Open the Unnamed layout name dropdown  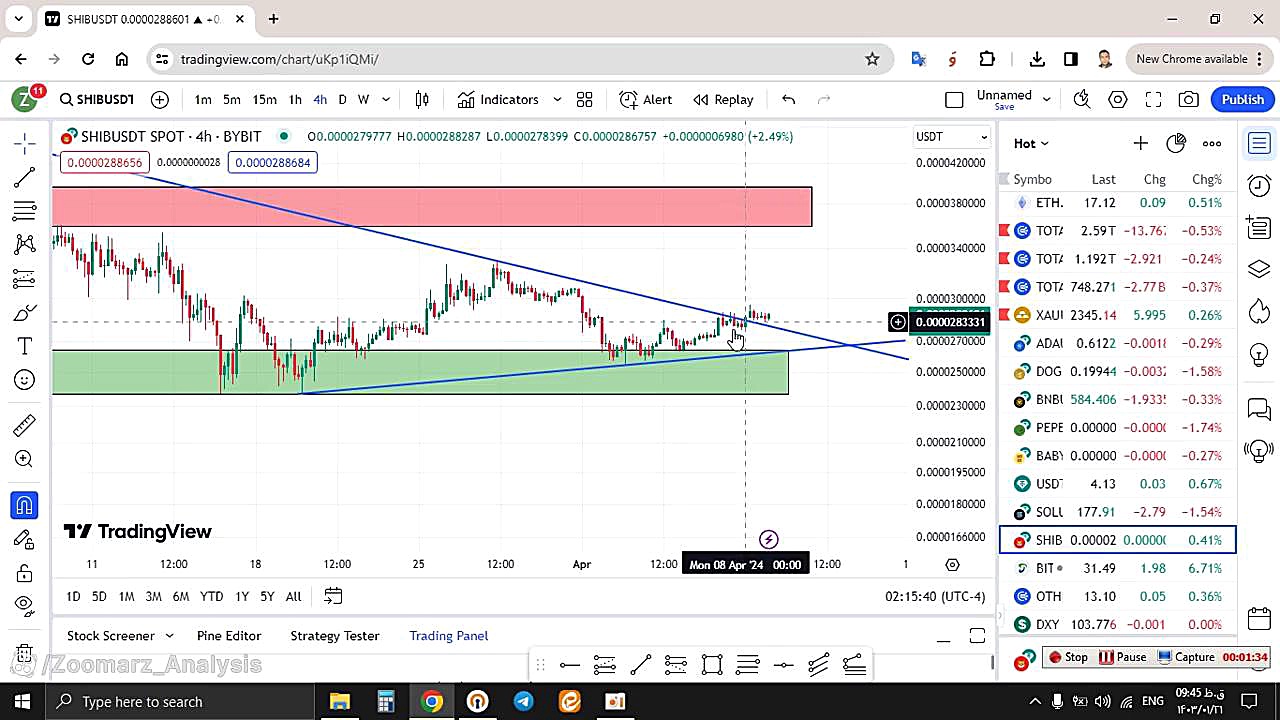click(1013, 99)
